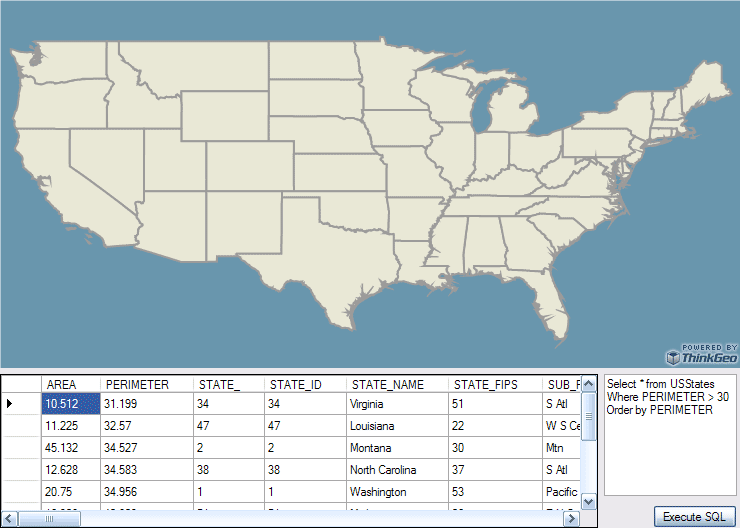
Task: Select FIPS cell 30 in Montana row
Action: pyautogui.click(x=496, y=448)
